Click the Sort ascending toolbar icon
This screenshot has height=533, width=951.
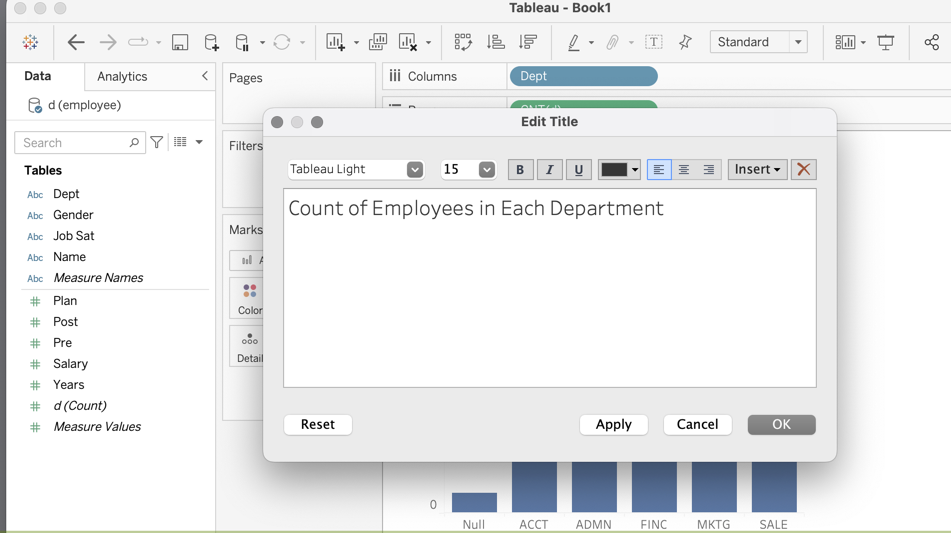[x=496, y=43]
